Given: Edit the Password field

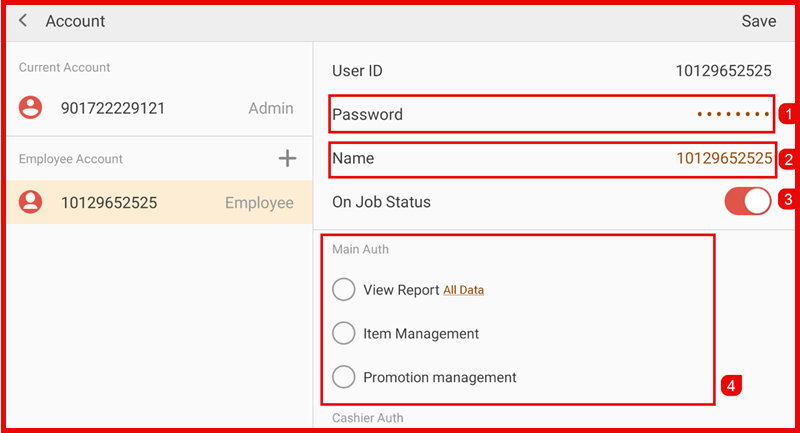Looking at the screenshot, I should tap(551, 114).
